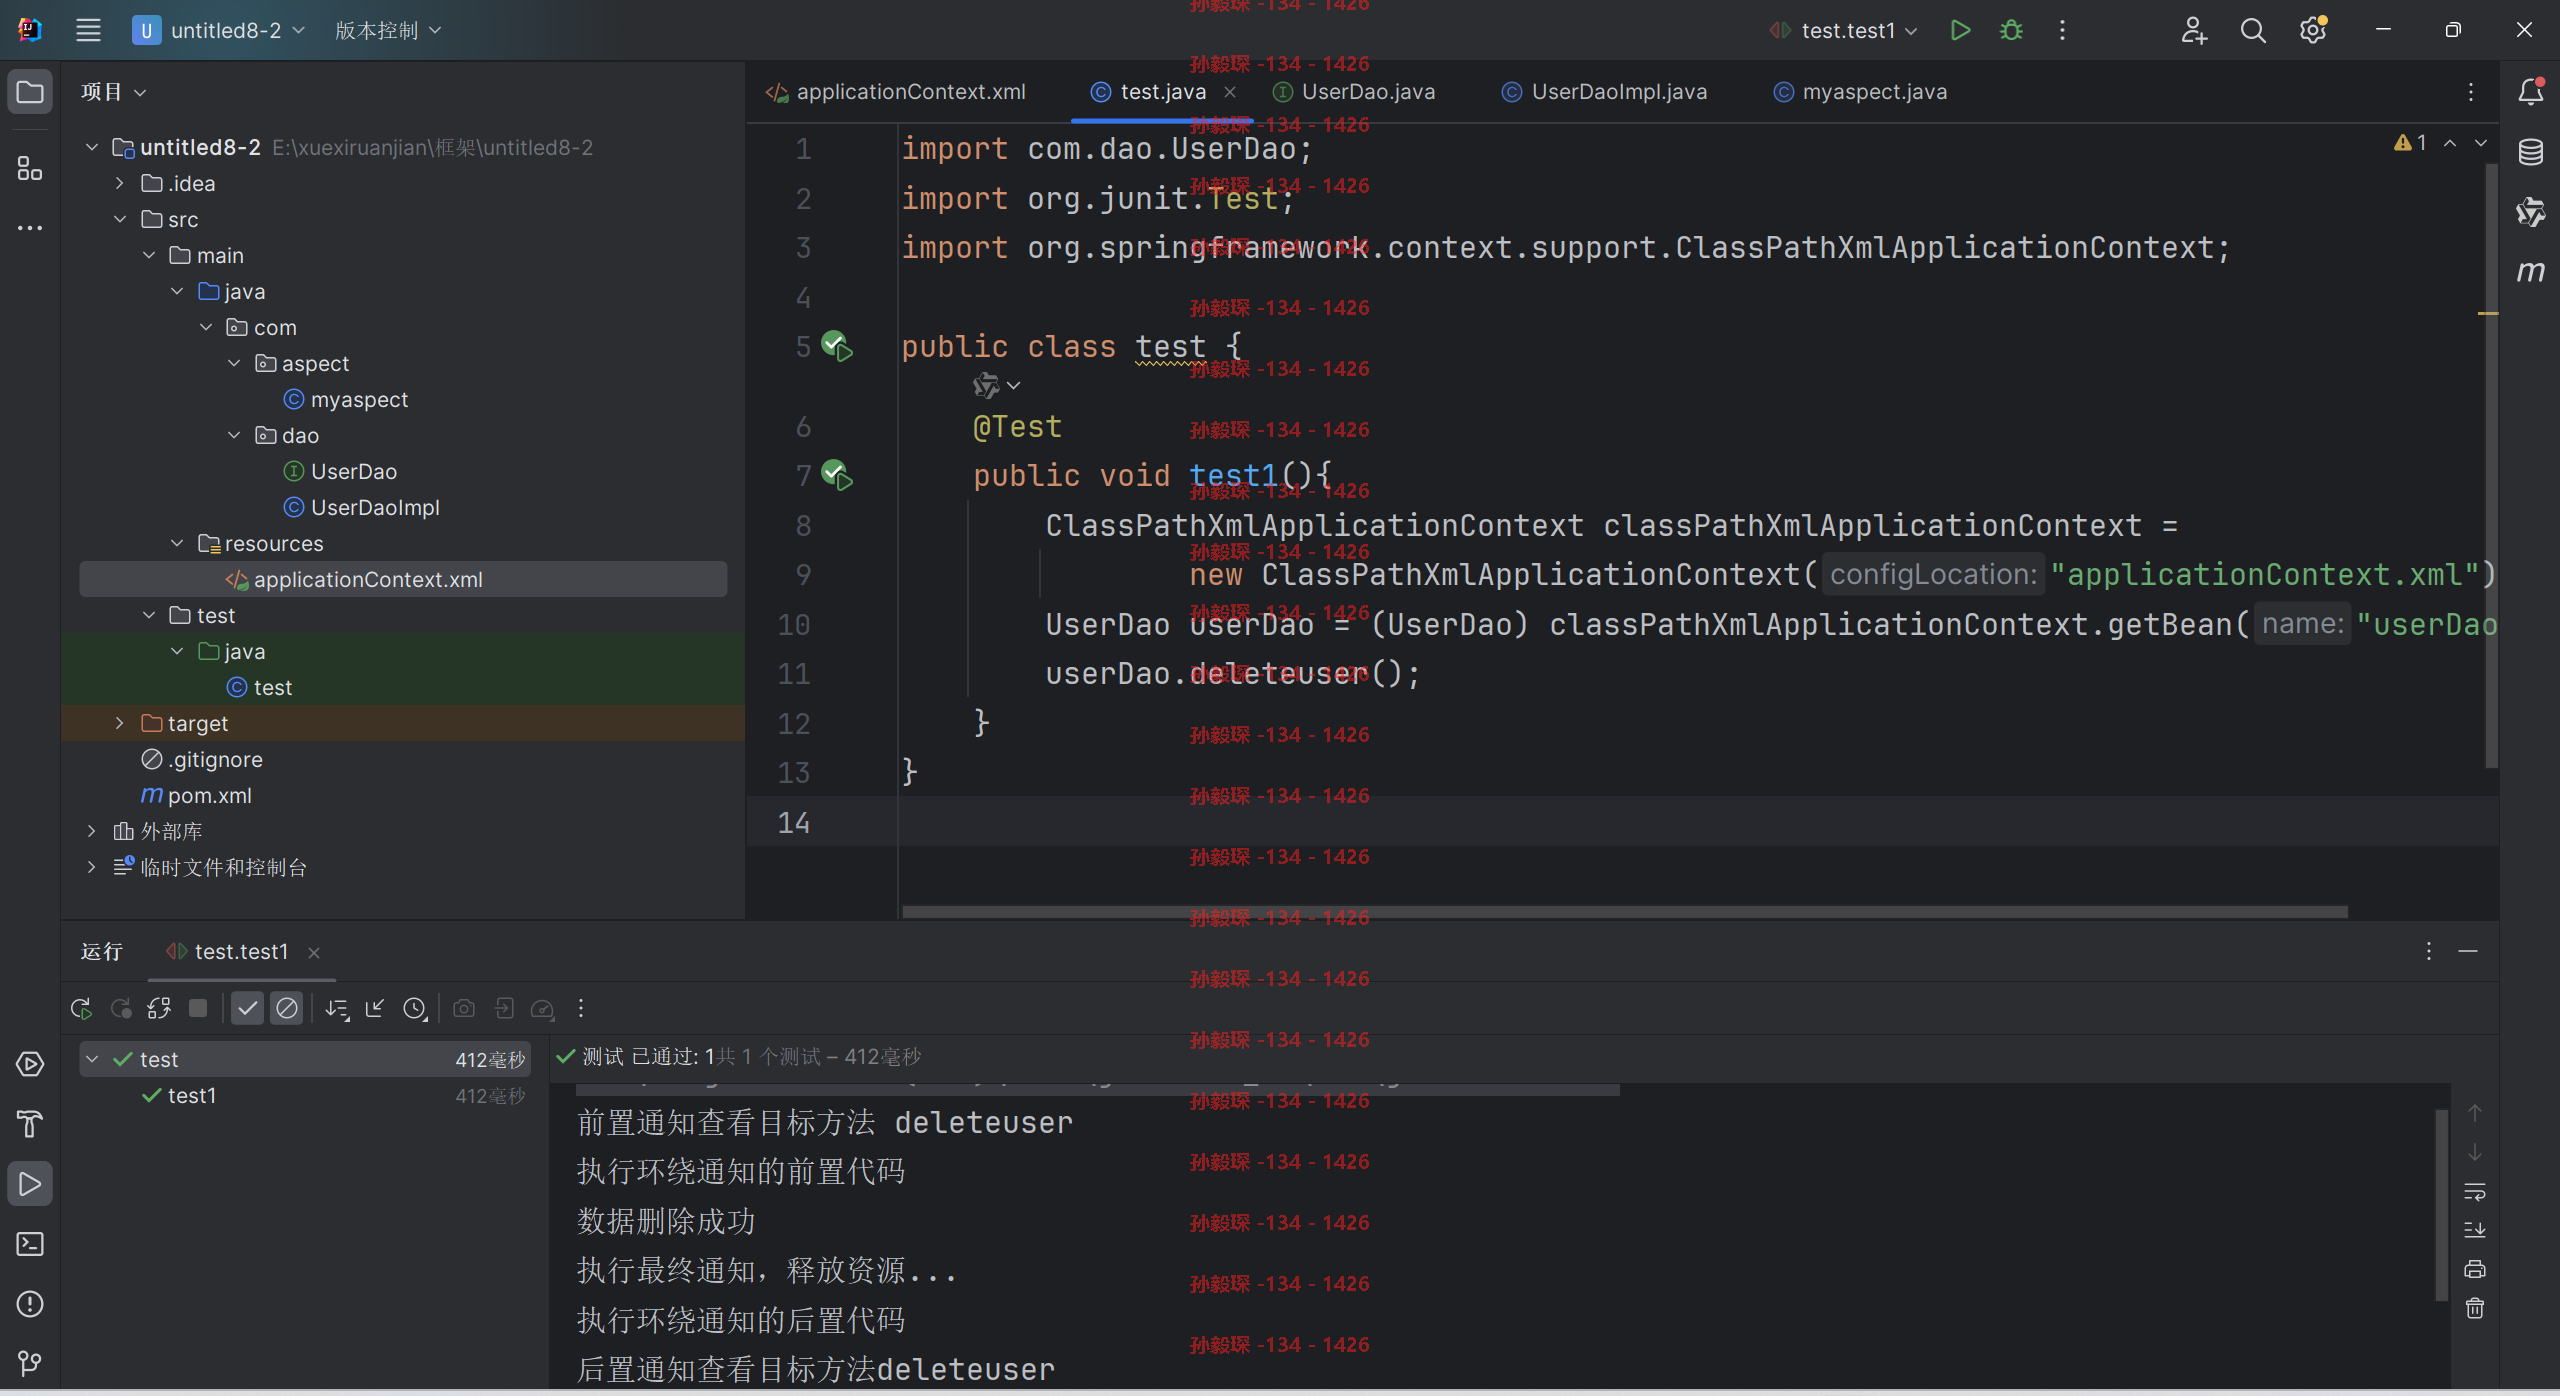The image size is (2560, 1396).
Task: Open 项目 view dropdown
Action: click(x=113, y=92)
